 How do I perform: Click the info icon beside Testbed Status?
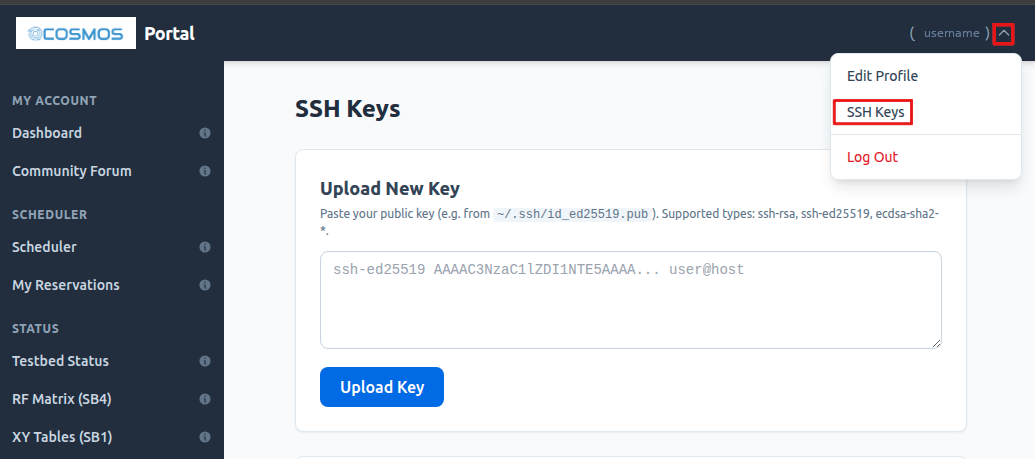[205, 361]
